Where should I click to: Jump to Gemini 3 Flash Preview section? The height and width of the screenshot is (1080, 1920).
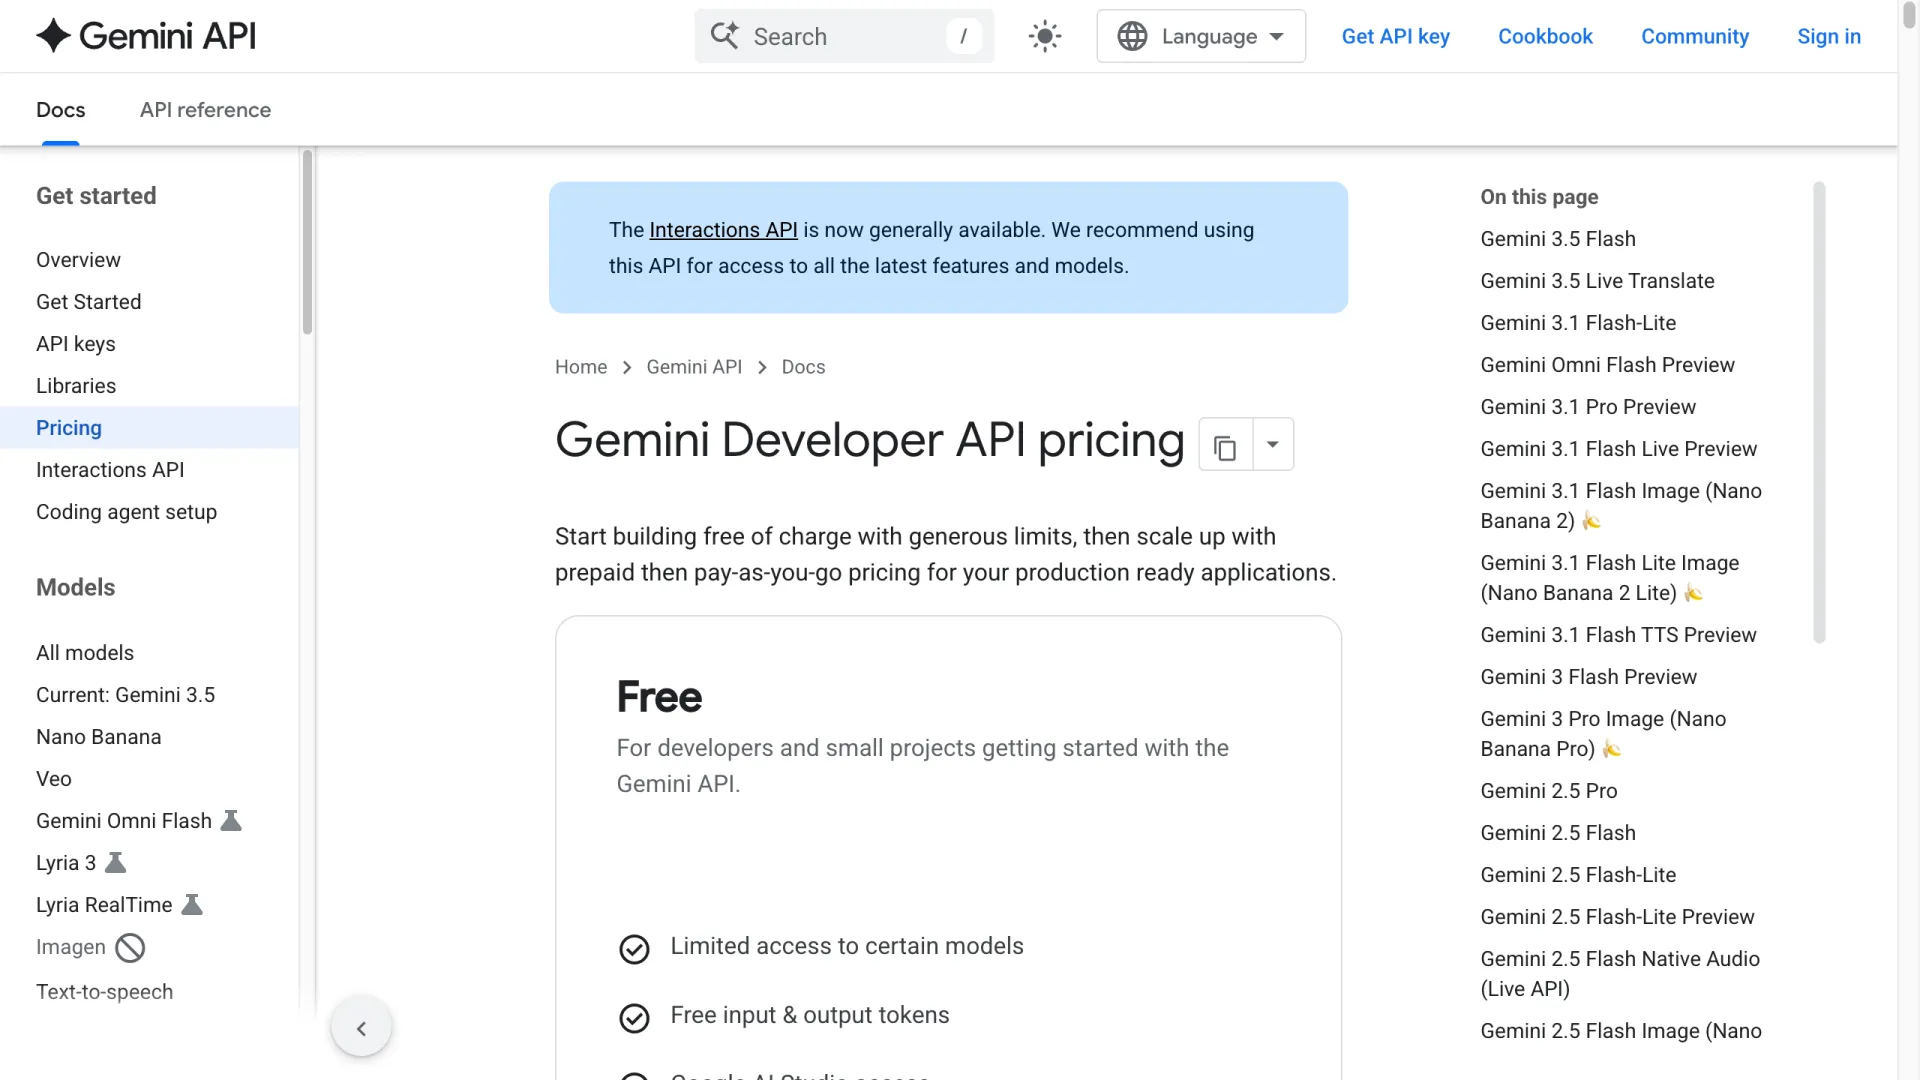click(1588, 677)
